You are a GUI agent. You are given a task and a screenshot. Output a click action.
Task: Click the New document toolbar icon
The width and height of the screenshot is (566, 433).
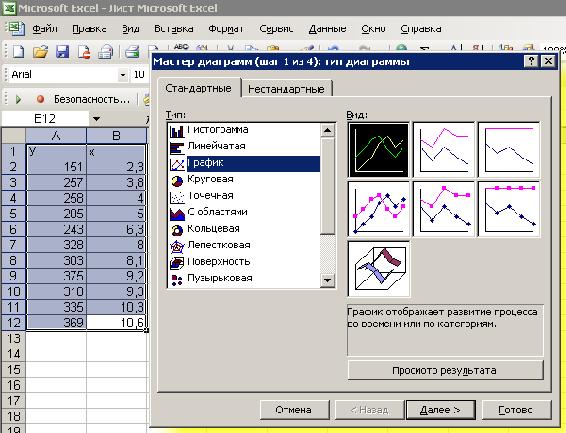pyautogui.click(x=18, y=52)
